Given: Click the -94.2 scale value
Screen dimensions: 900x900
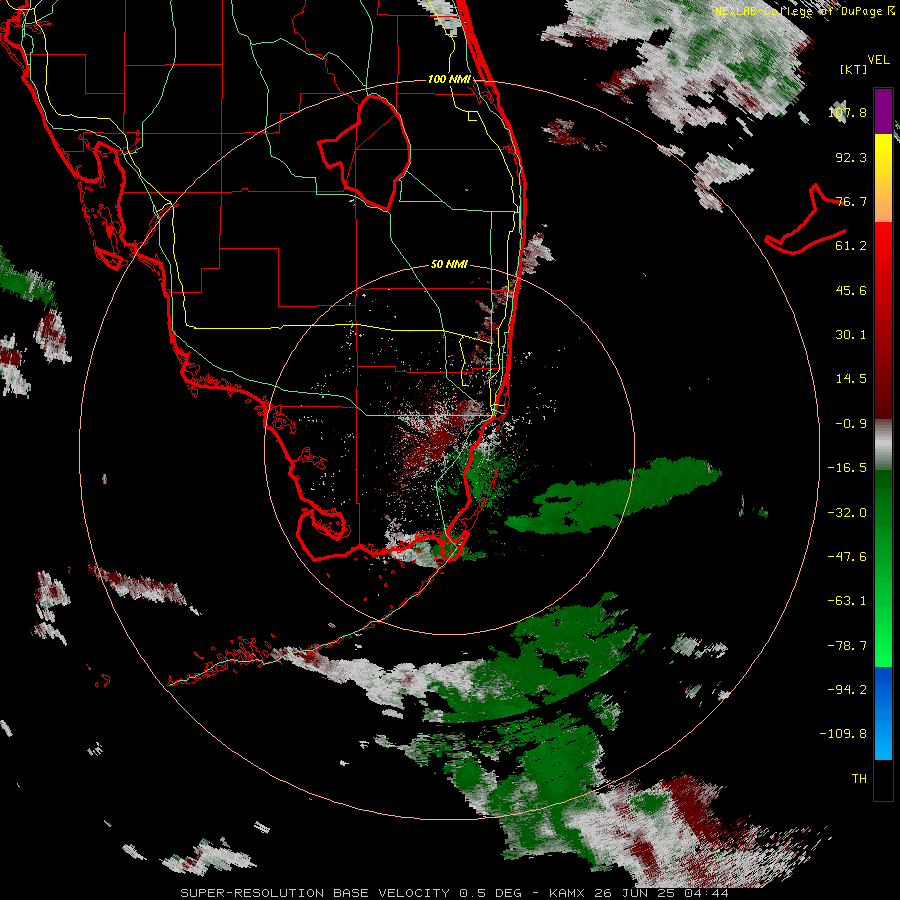Looking at the screenshot, I should [847, 690].
